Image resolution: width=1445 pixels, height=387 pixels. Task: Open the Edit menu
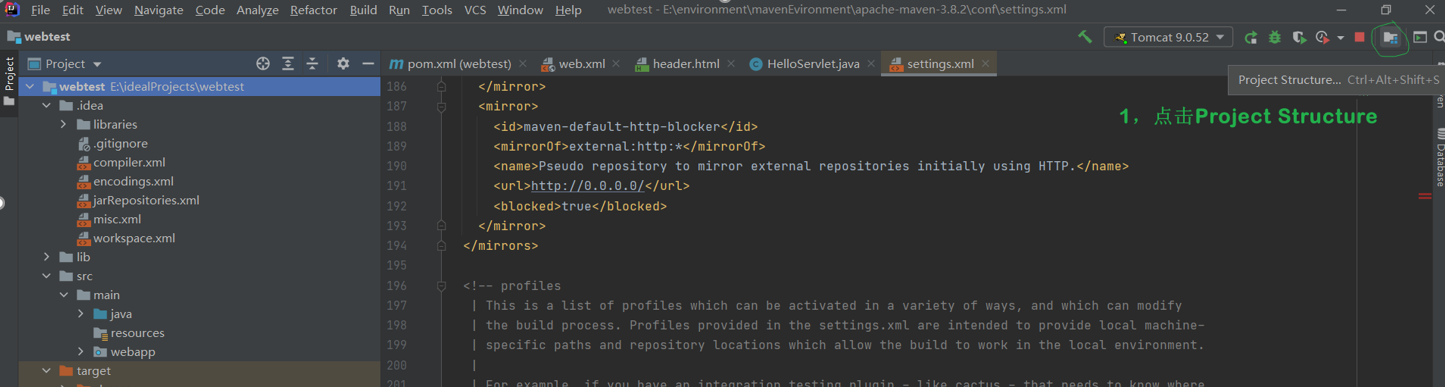point(73,10)
